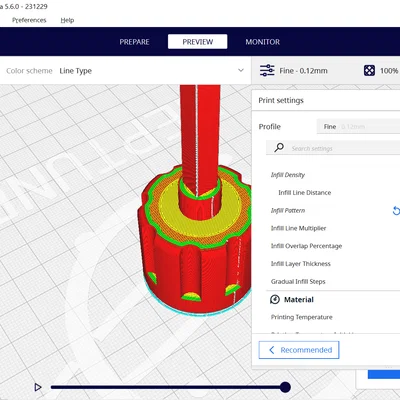Click the Search settings input field
Screen dimensions: 400x400
coord(333,148)
